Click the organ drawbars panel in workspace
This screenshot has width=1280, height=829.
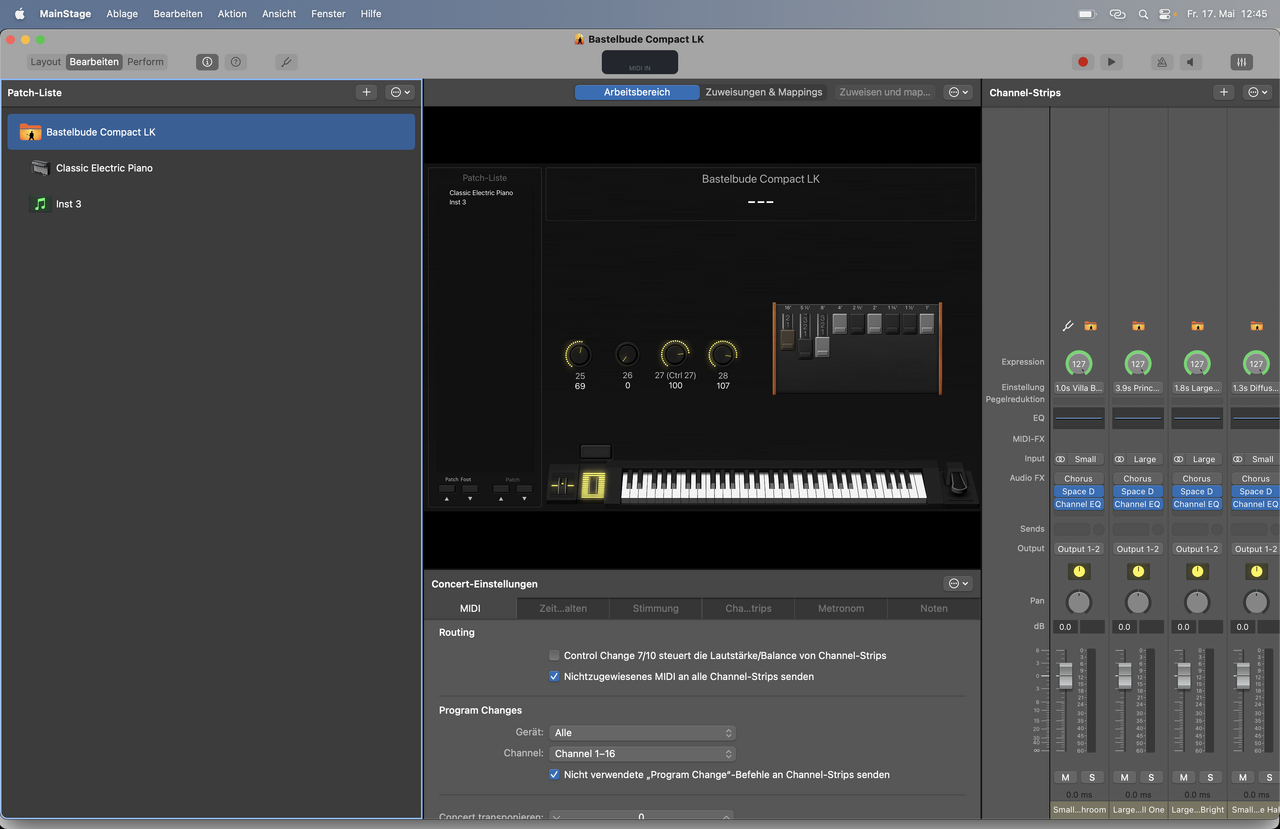(x=857, y=347)
